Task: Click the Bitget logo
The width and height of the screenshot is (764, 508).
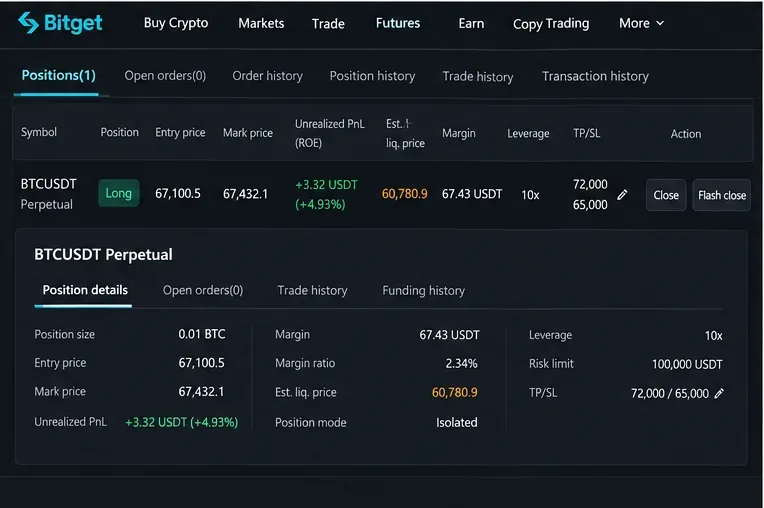Action: (60, 23)
